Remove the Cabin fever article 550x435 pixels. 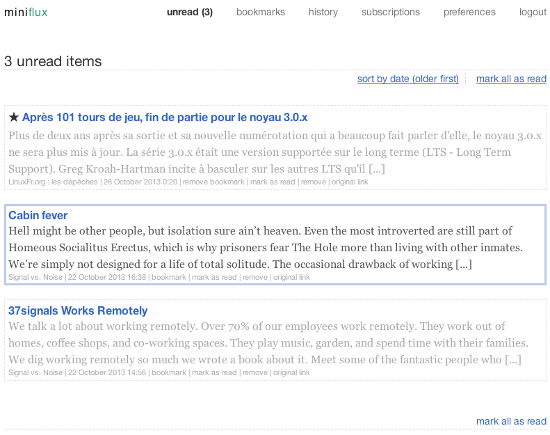[x=255, y=277]
